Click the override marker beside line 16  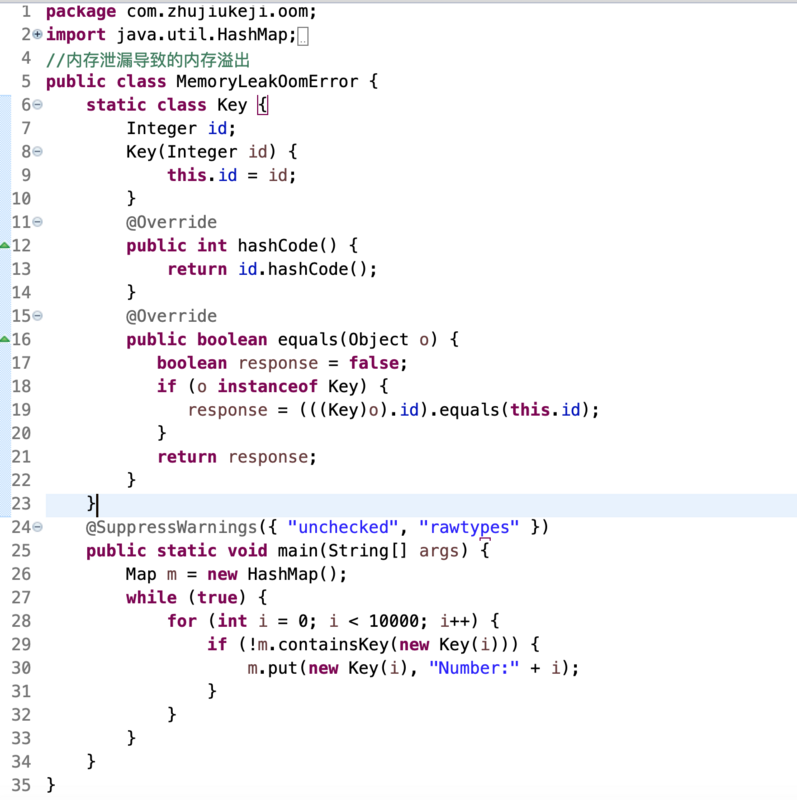pyautogui.click(x=5, y=339)
